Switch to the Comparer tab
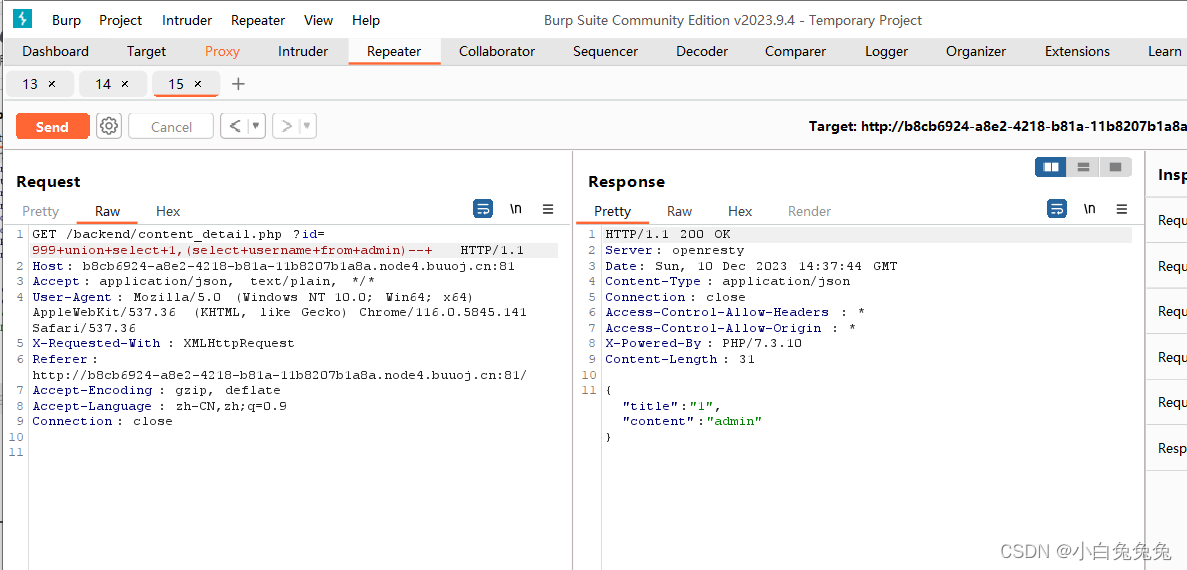1187x570 pixels. [x=795, y=51]
